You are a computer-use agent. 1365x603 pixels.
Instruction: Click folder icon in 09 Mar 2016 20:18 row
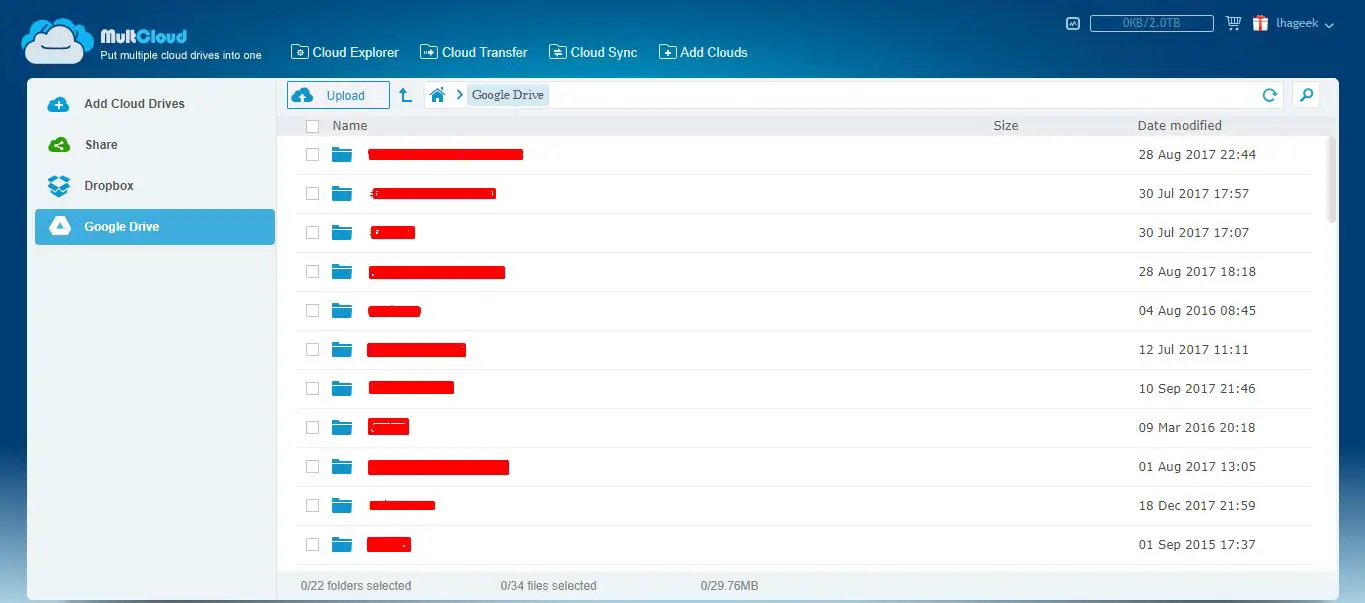coord(342,428)
